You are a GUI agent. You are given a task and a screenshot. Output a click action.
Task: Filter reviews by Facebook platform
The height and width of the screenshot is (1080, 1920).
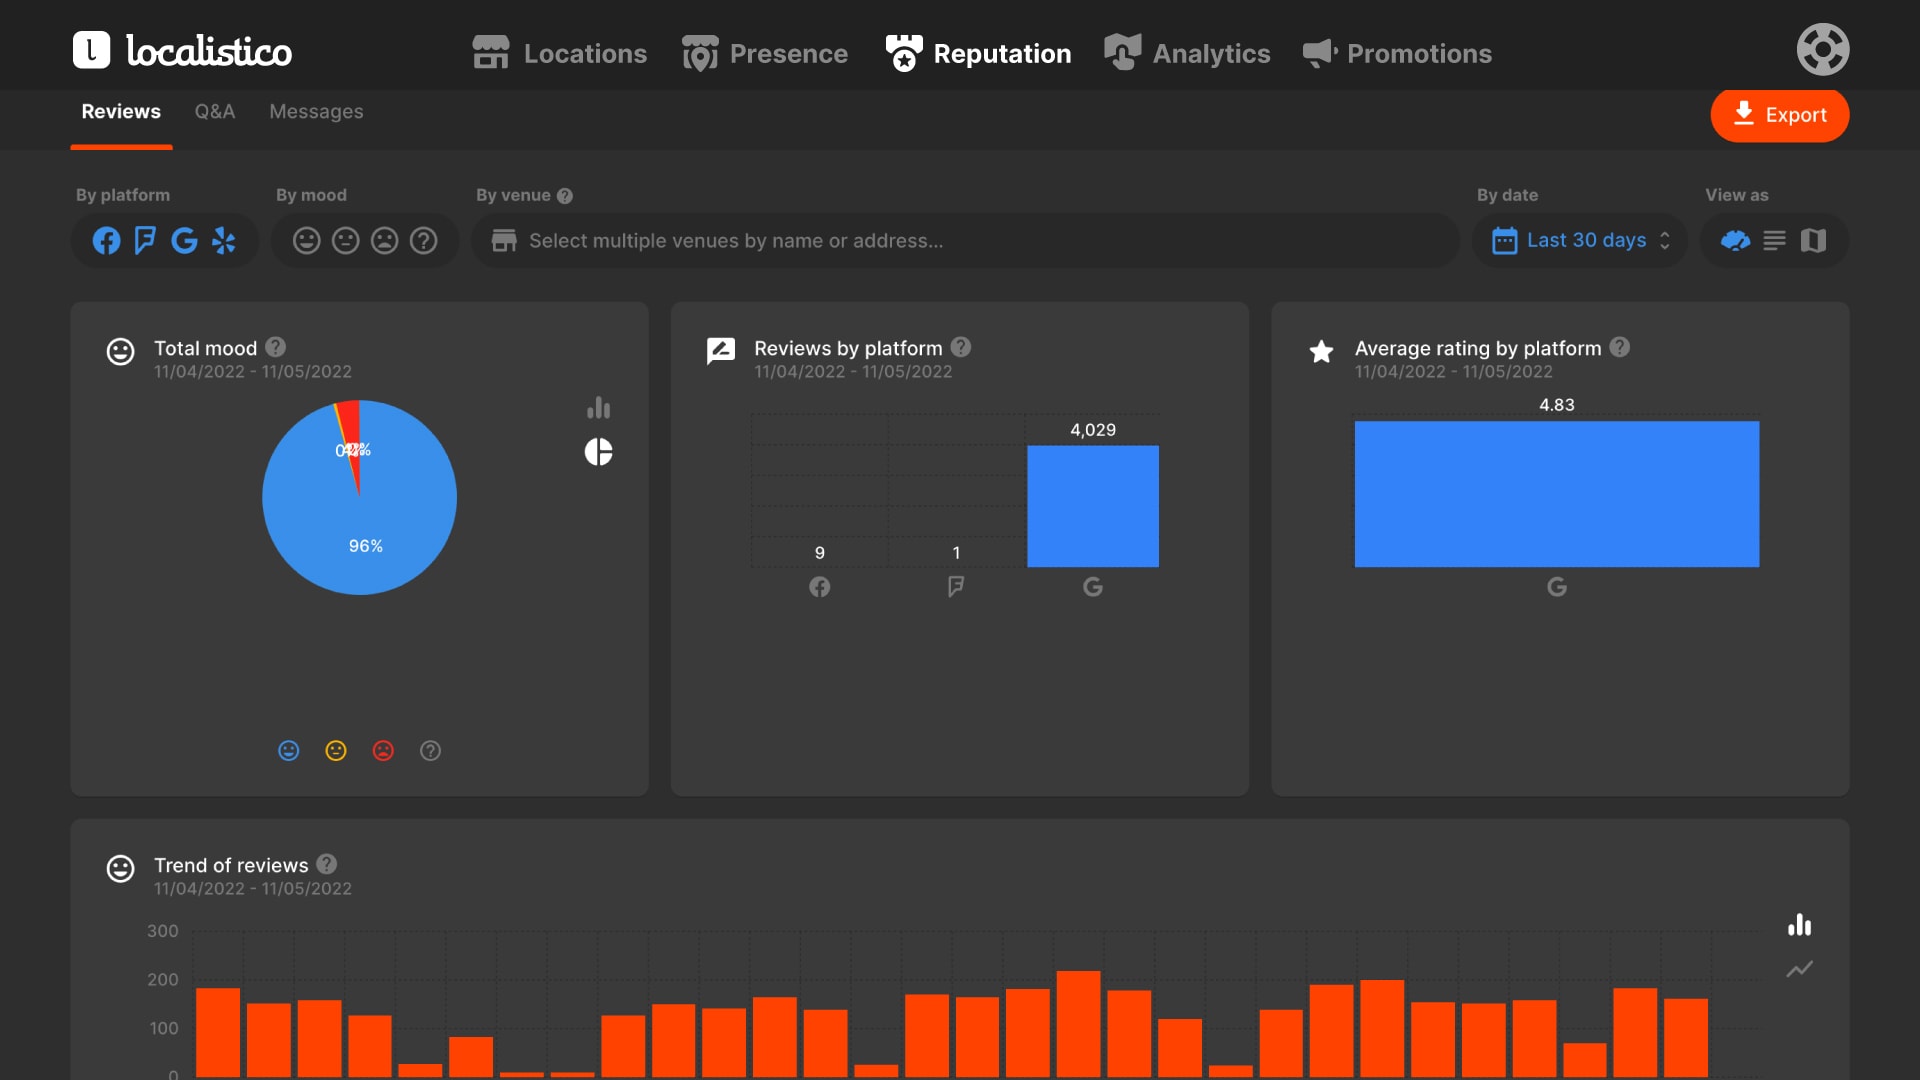pyautogui.click(x=106, y=241)
